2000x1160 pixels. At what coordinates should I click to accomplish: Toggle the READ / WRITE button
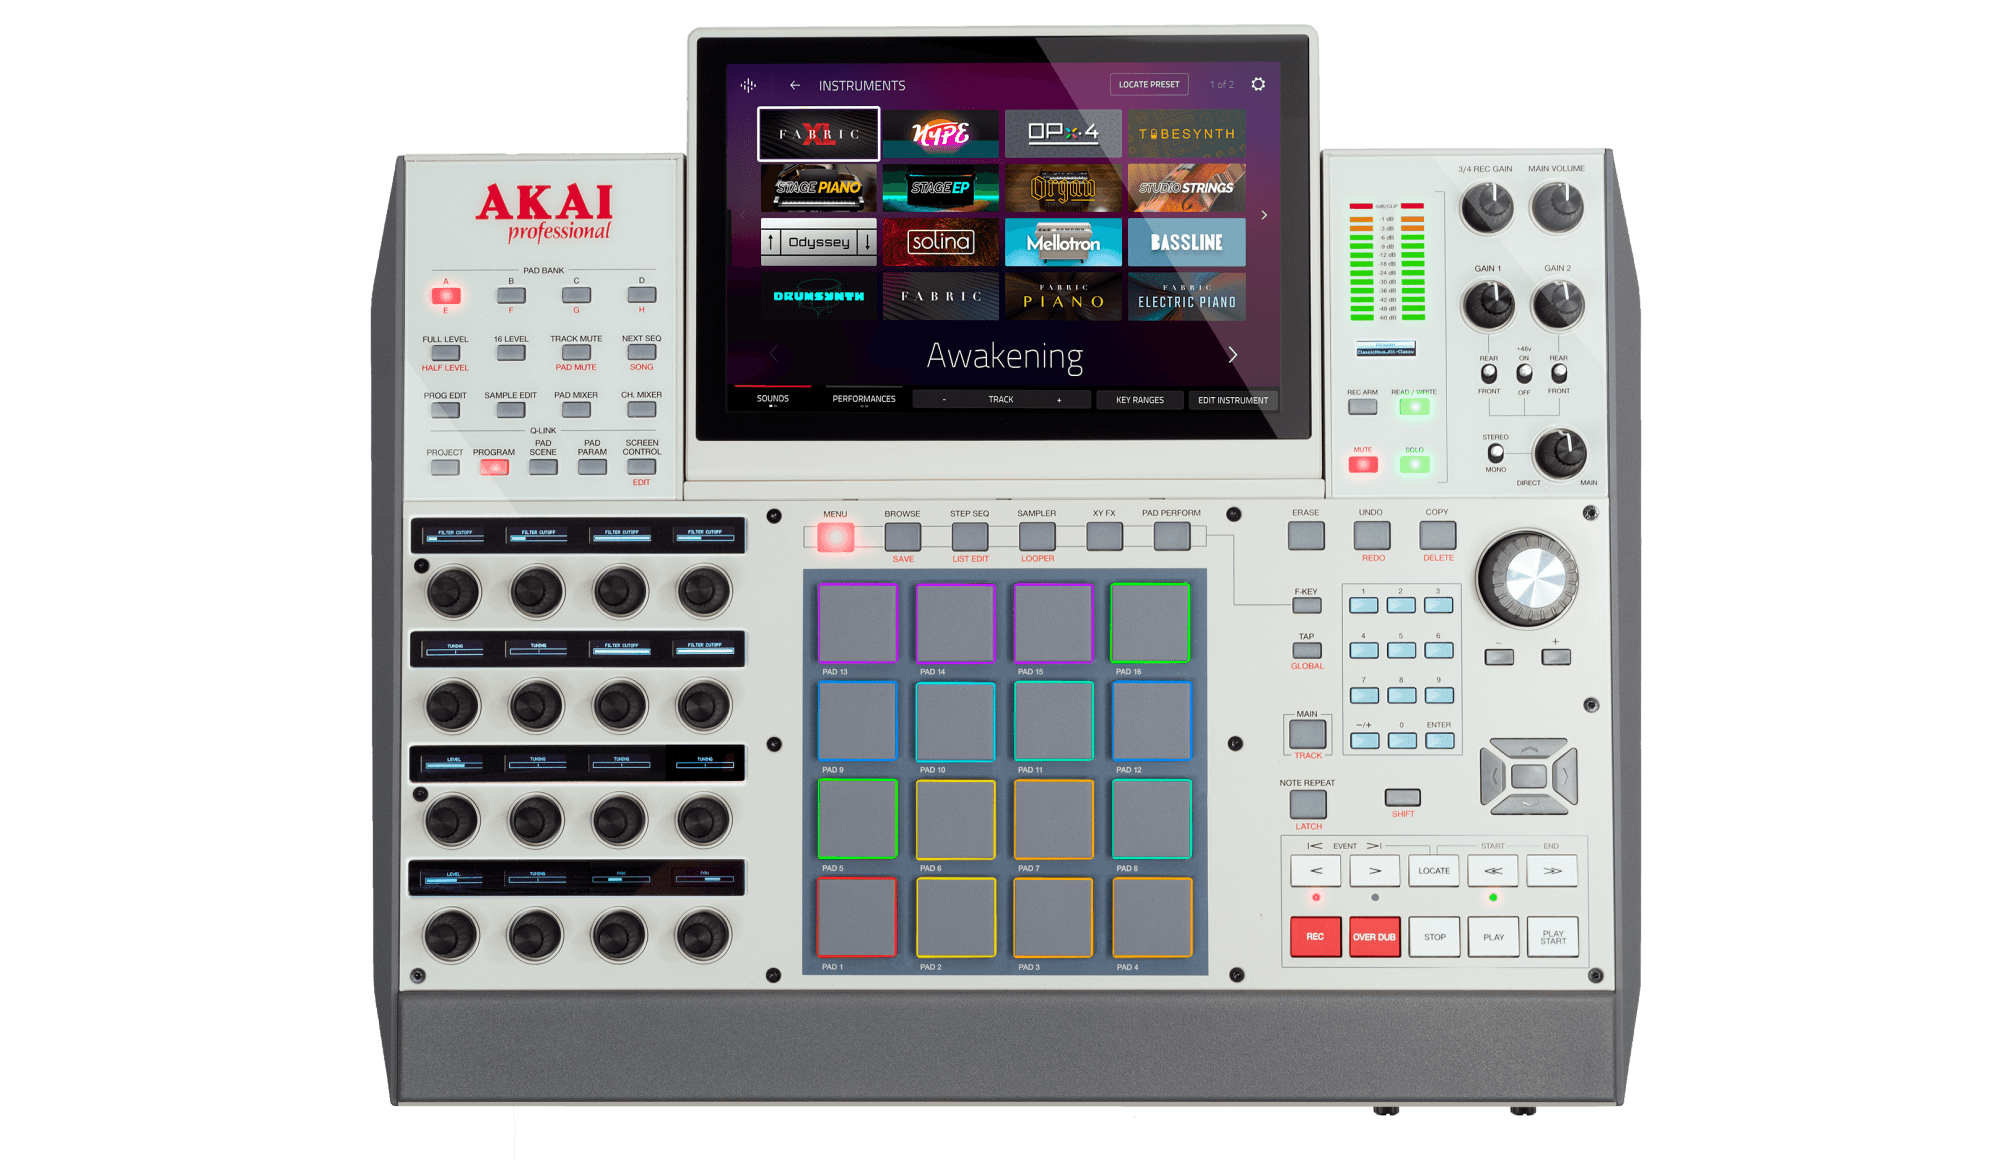pyautogui.click(x=1414, y=407)
